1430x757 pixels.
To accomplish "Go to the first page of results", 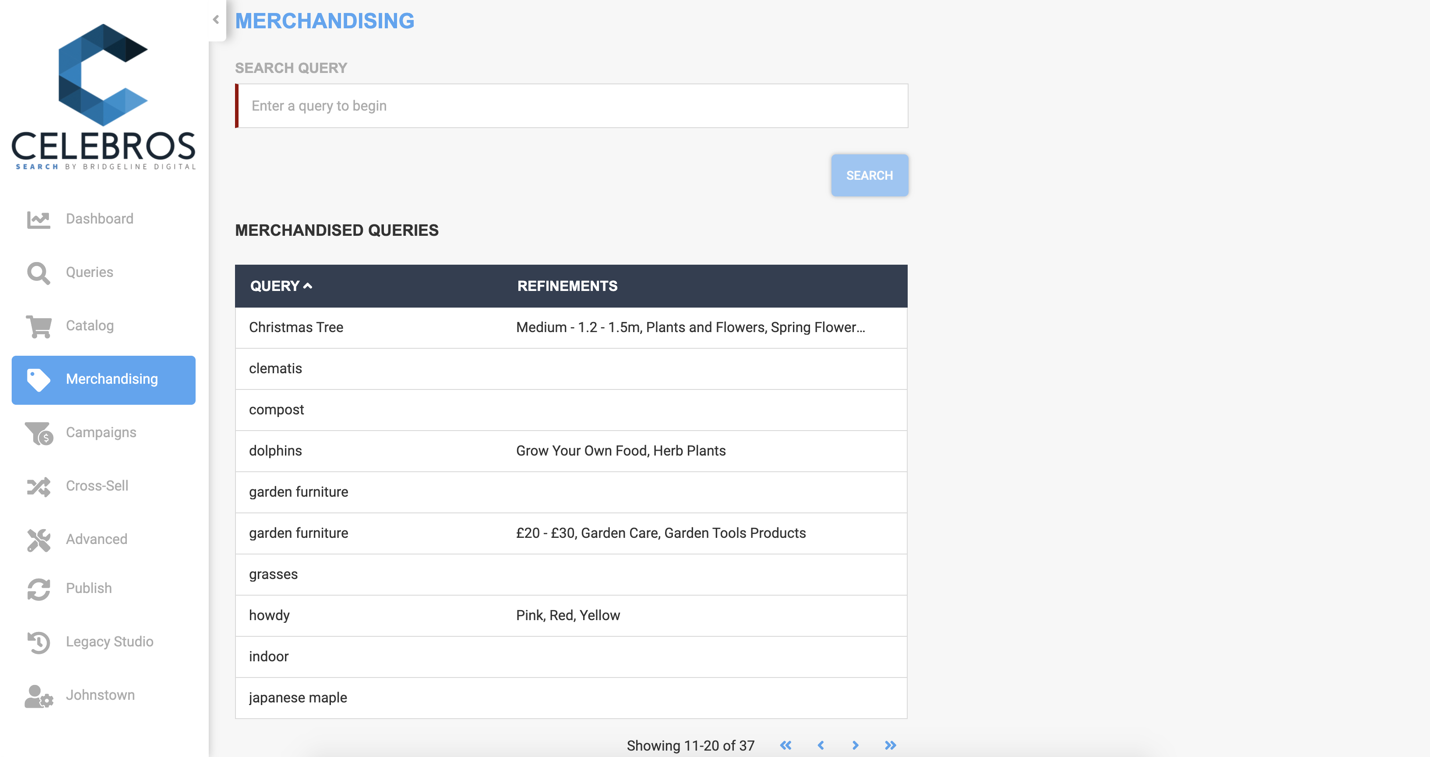I will tap(786, 746).
